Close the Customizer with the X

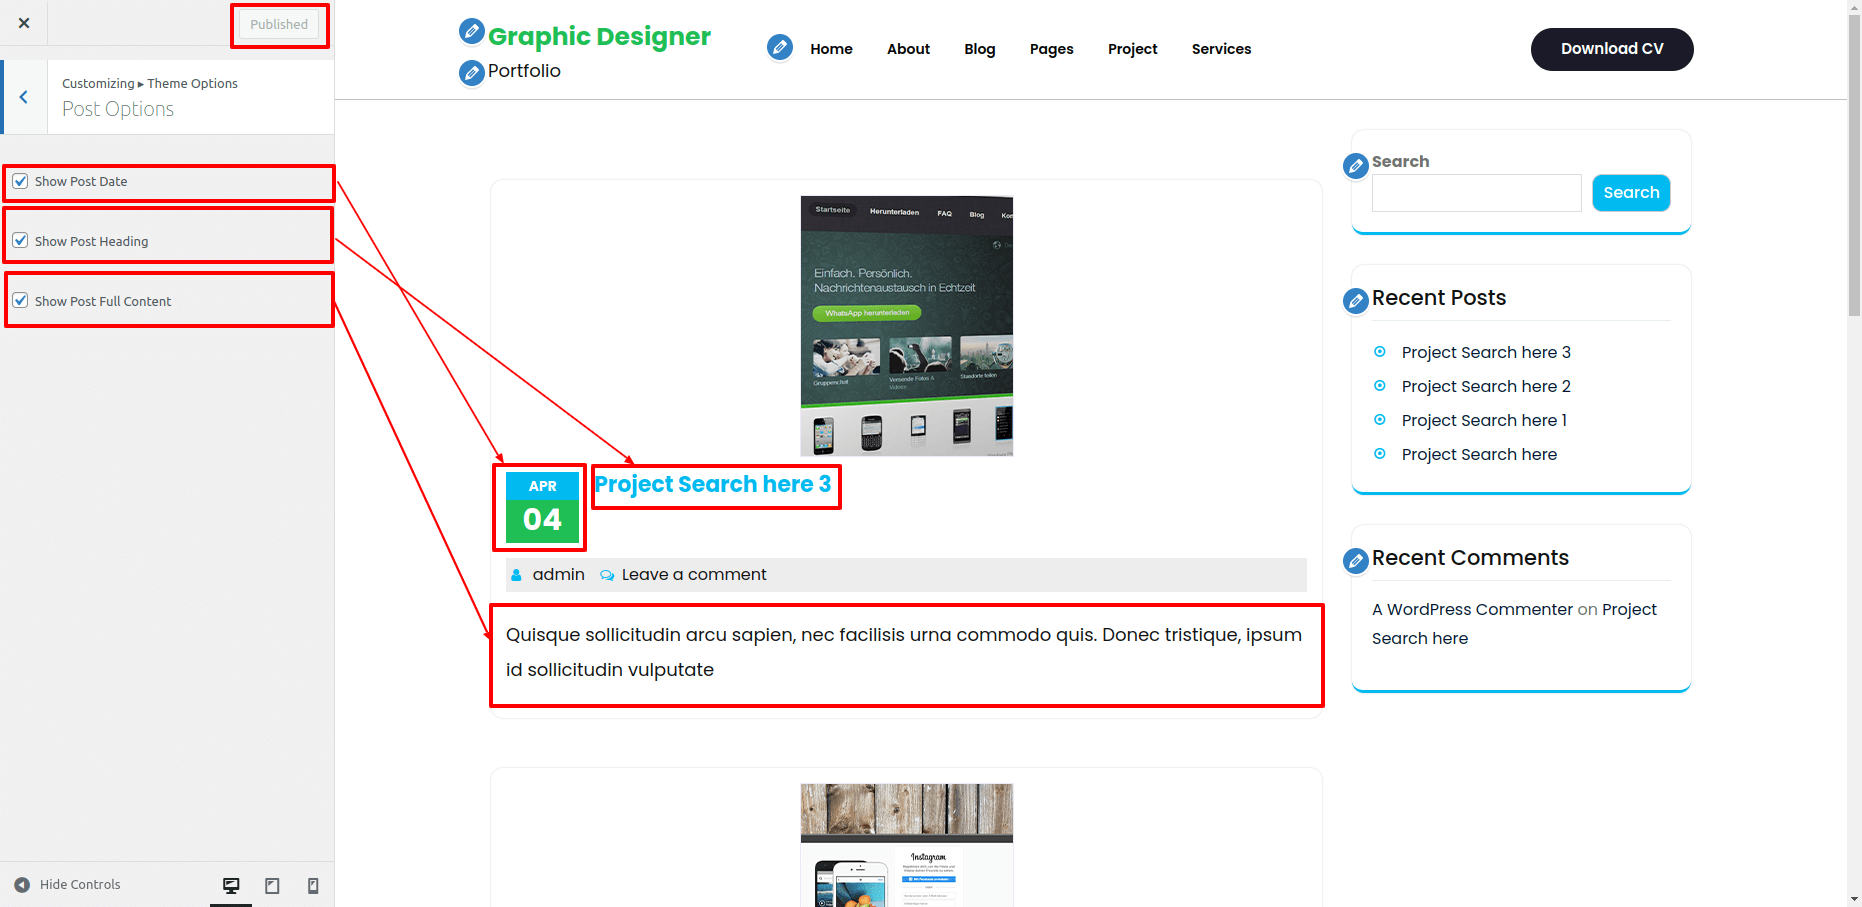[24, 23]
